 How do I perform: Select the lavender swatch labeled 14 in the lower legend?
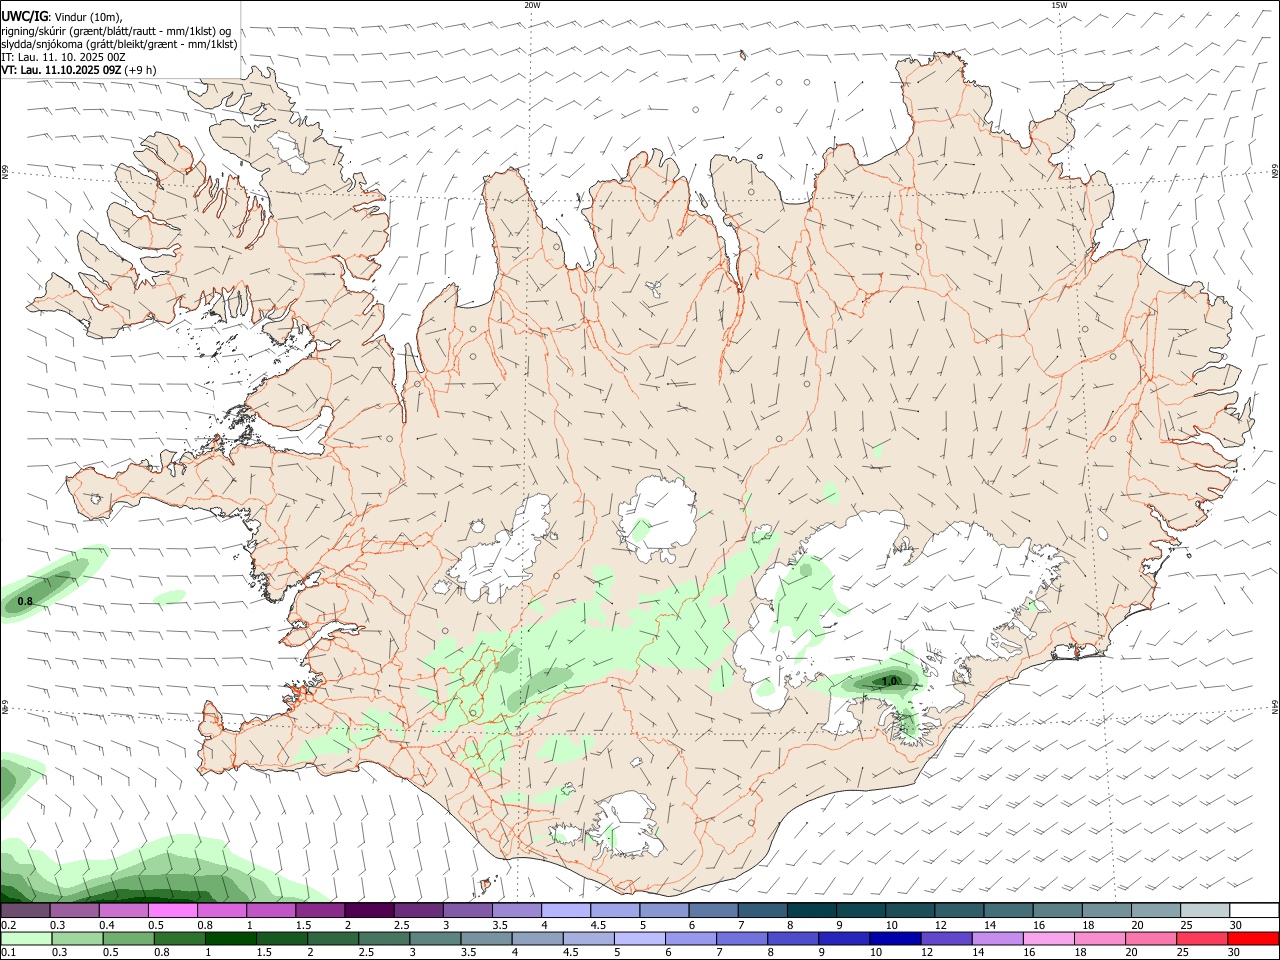tap(997, 939)
